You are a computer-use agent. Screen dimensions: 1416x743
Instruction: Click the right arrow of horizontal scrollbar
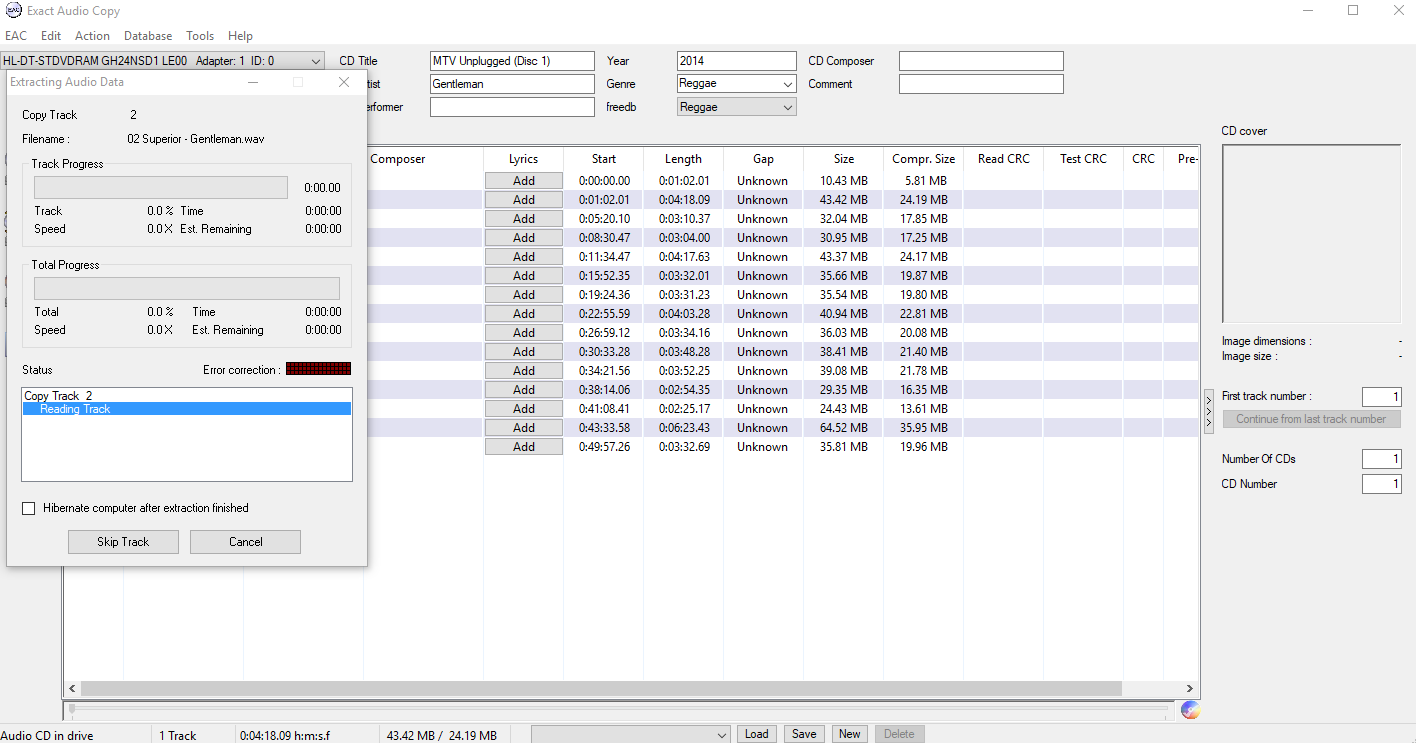1190,689
